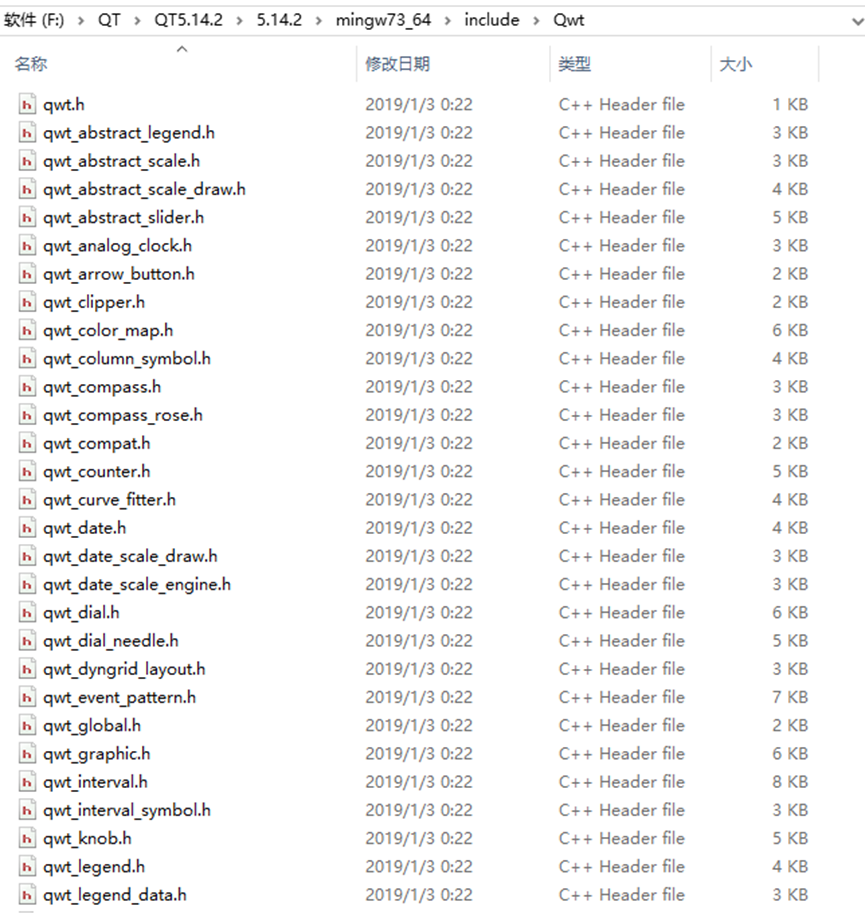Click the file icon of qwt_curve_fitter.h
This screenshot has height=918, width=865.
26,500
